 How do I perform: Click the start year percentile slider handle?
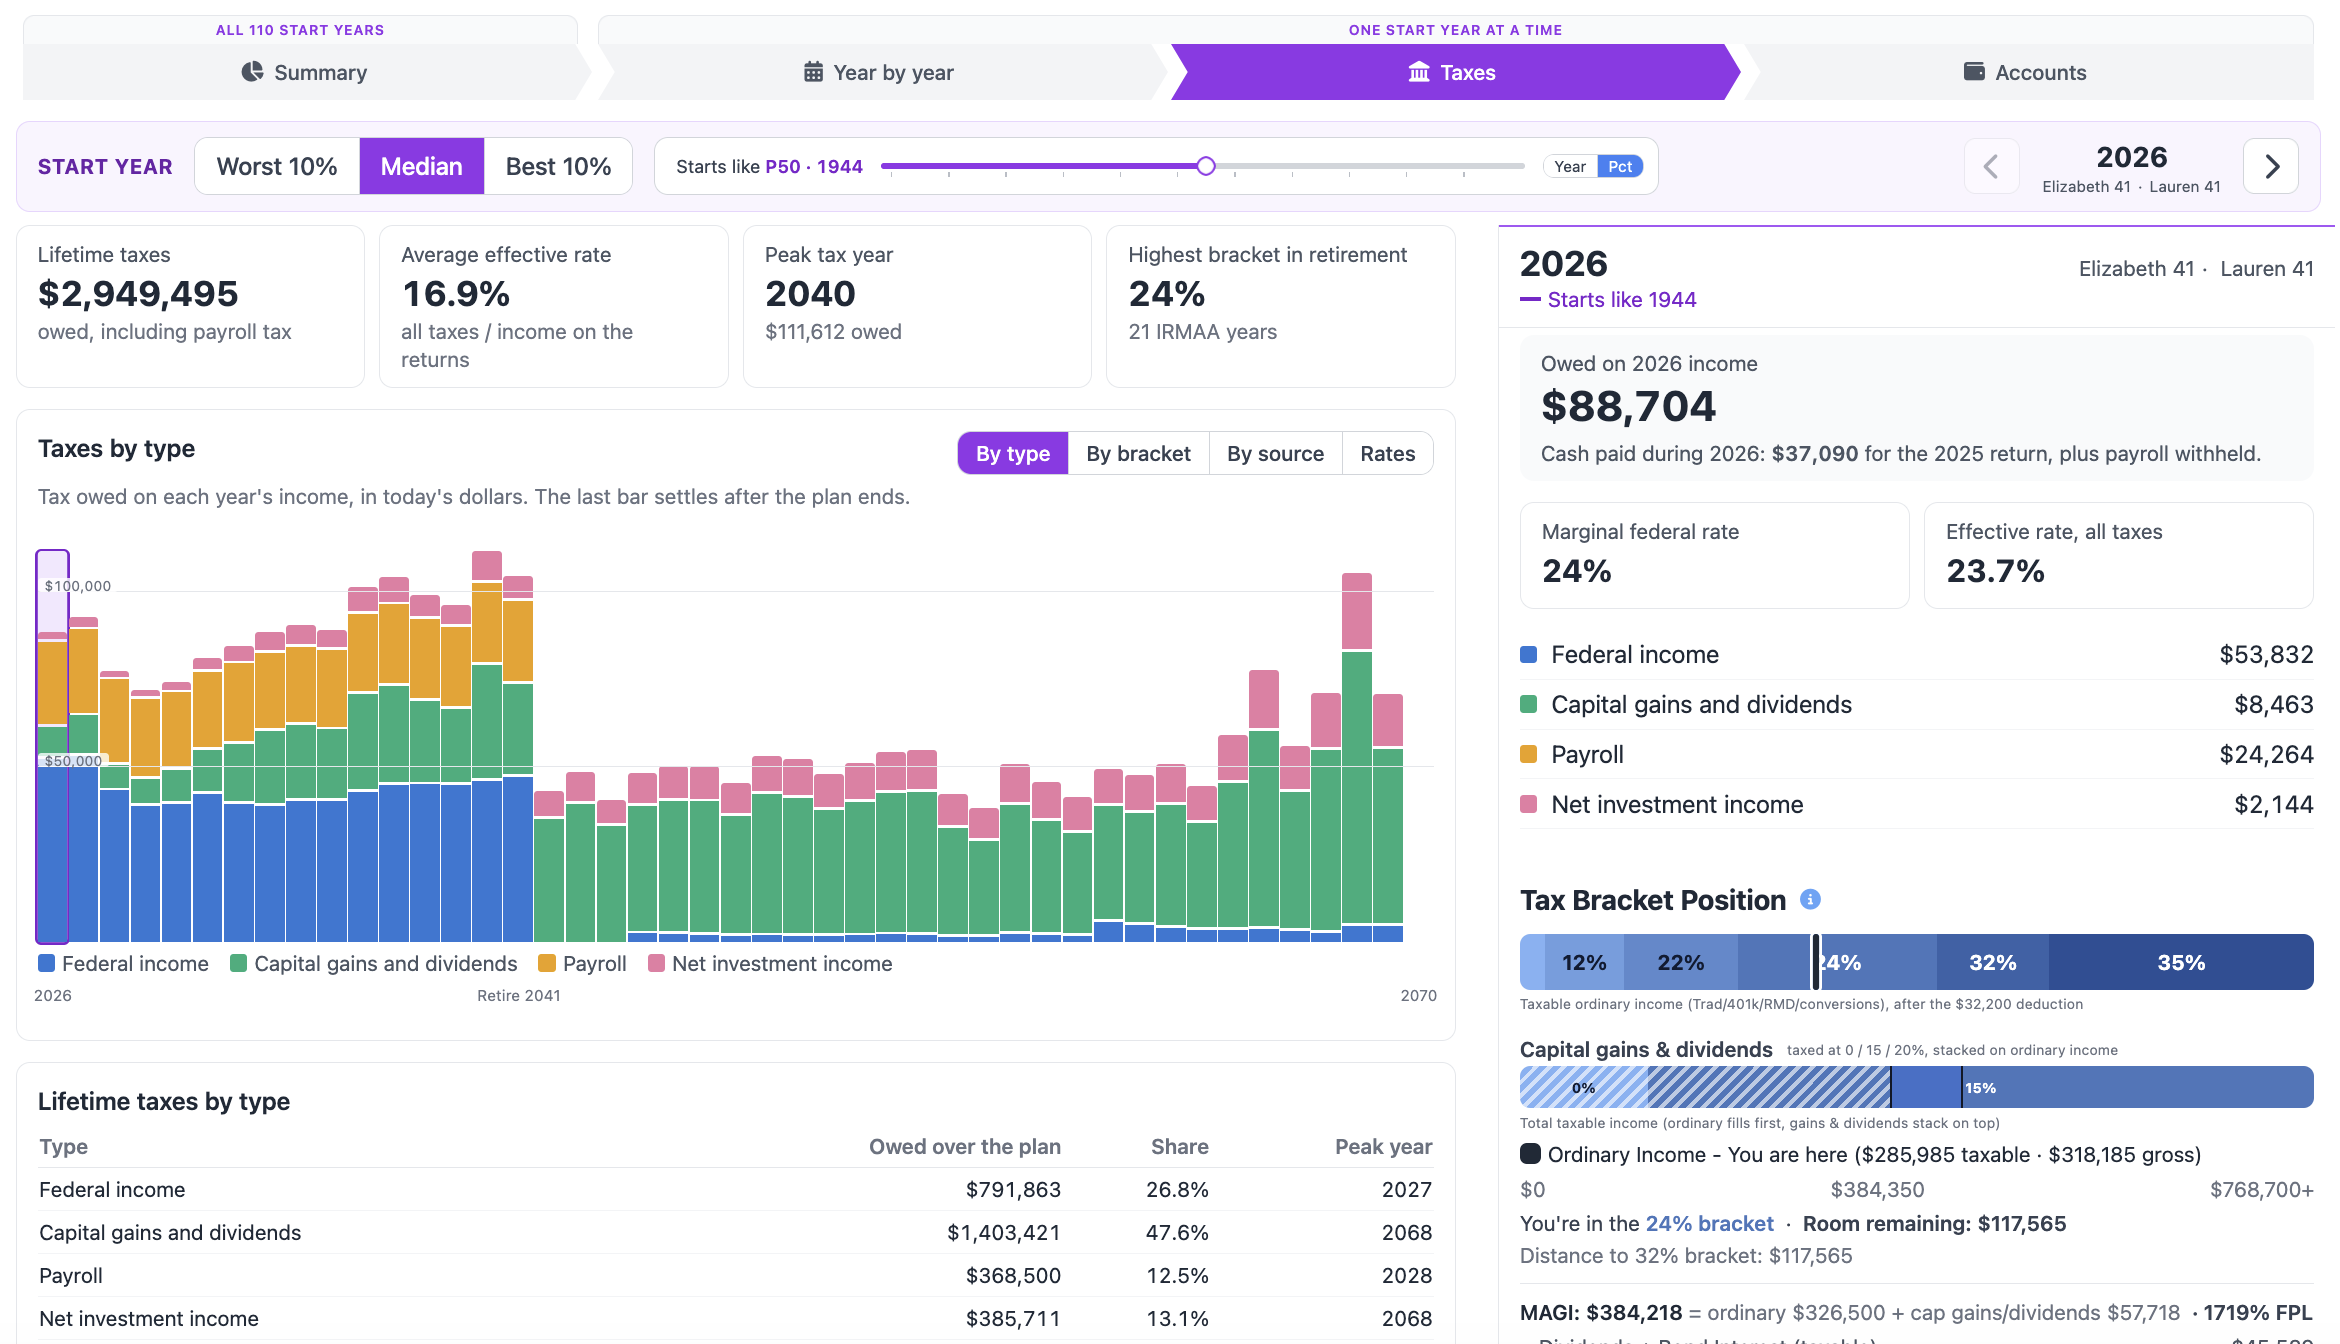(1206, 166)
